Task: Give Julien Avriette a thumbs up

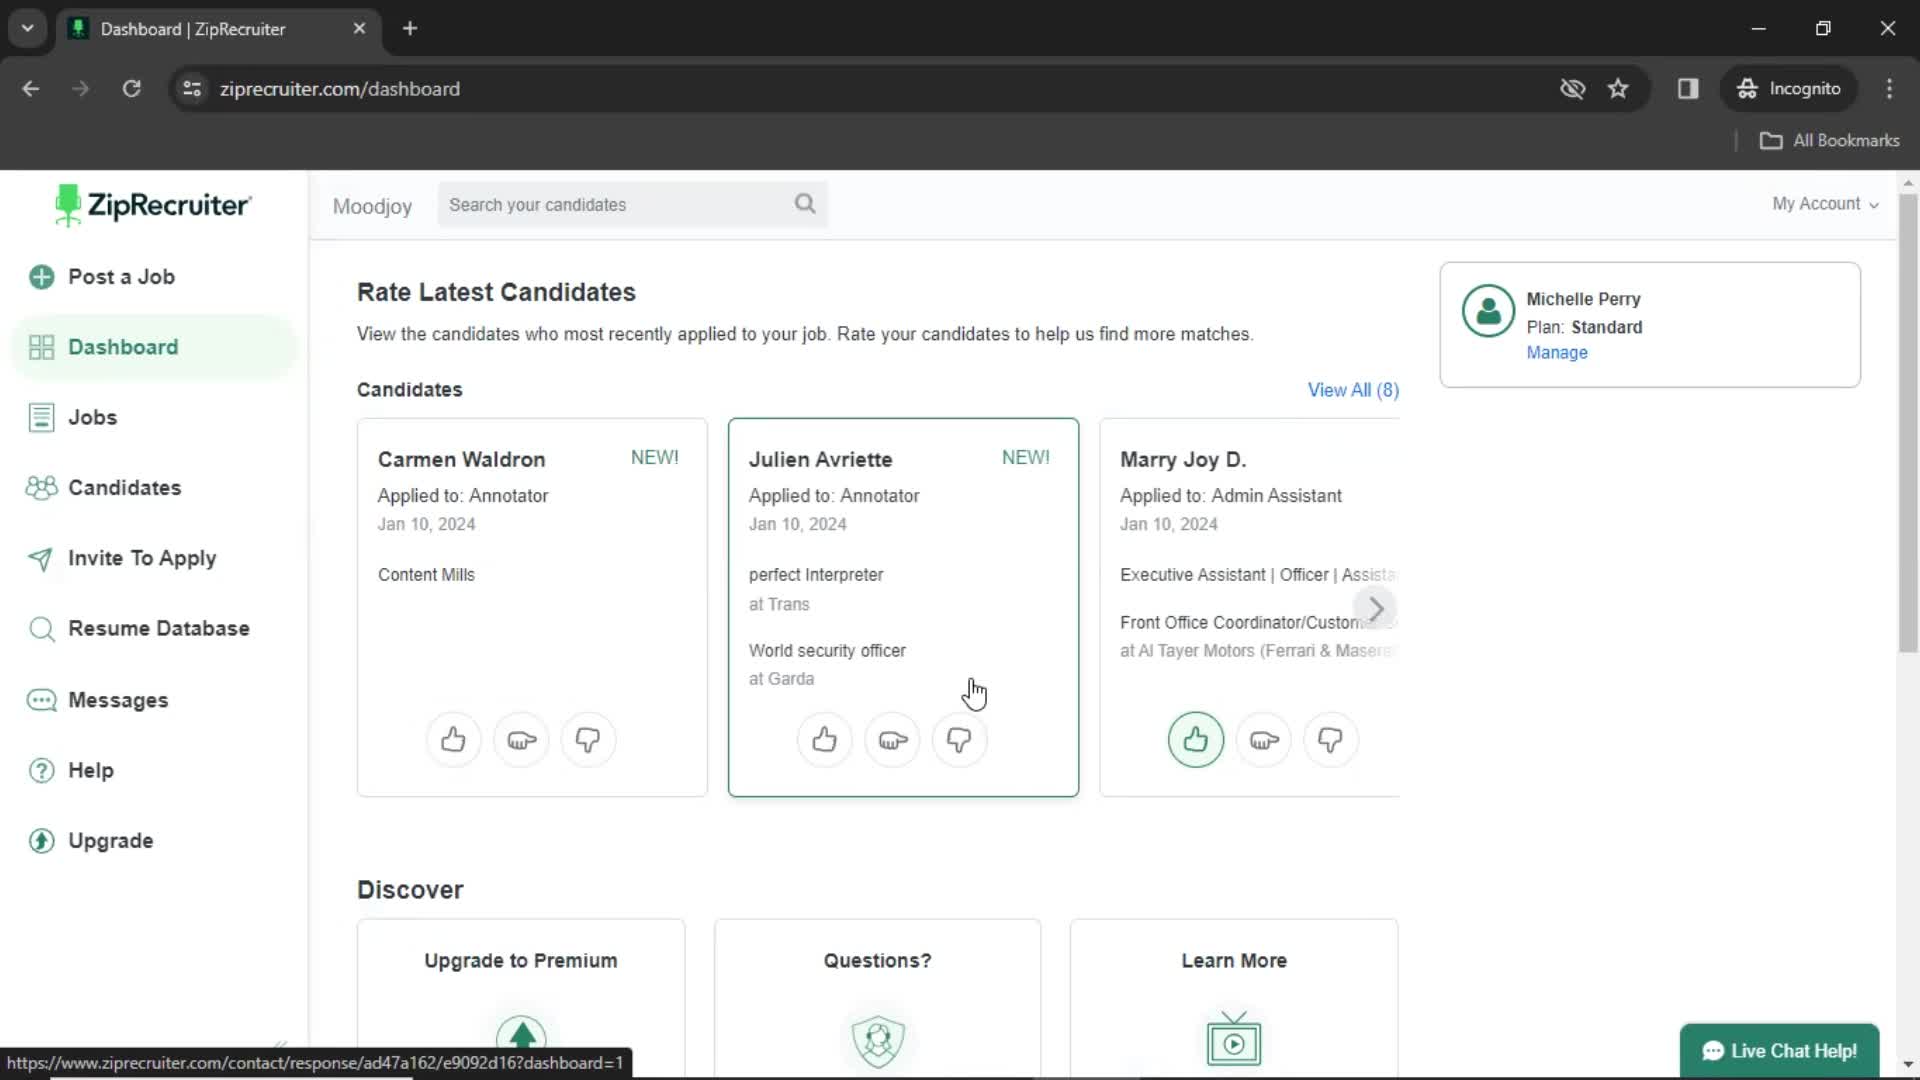Action: [x=825, y=740]
